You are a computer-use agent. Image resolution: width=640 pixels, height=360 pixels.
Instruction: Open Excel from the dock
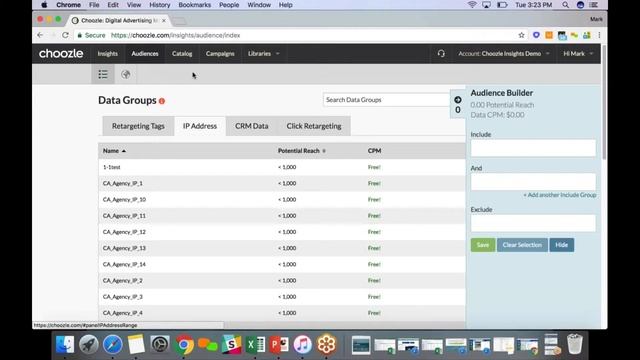(x=255, y=344)
